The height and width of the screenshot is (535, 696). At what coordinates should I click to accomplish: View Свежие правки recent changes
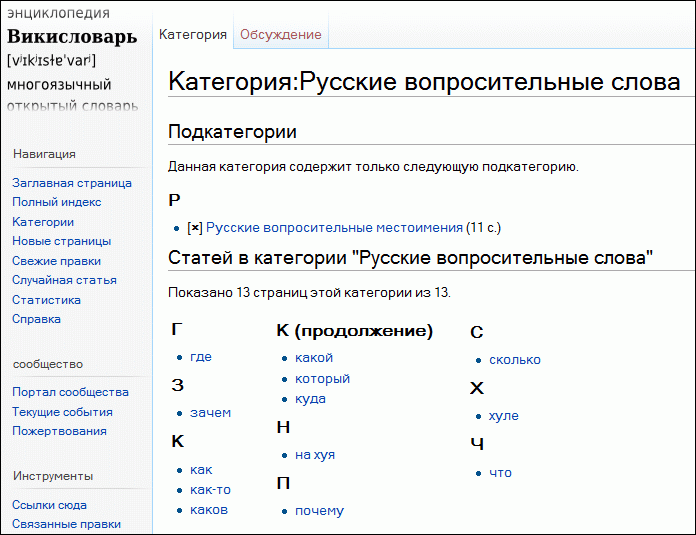point(56,261)
